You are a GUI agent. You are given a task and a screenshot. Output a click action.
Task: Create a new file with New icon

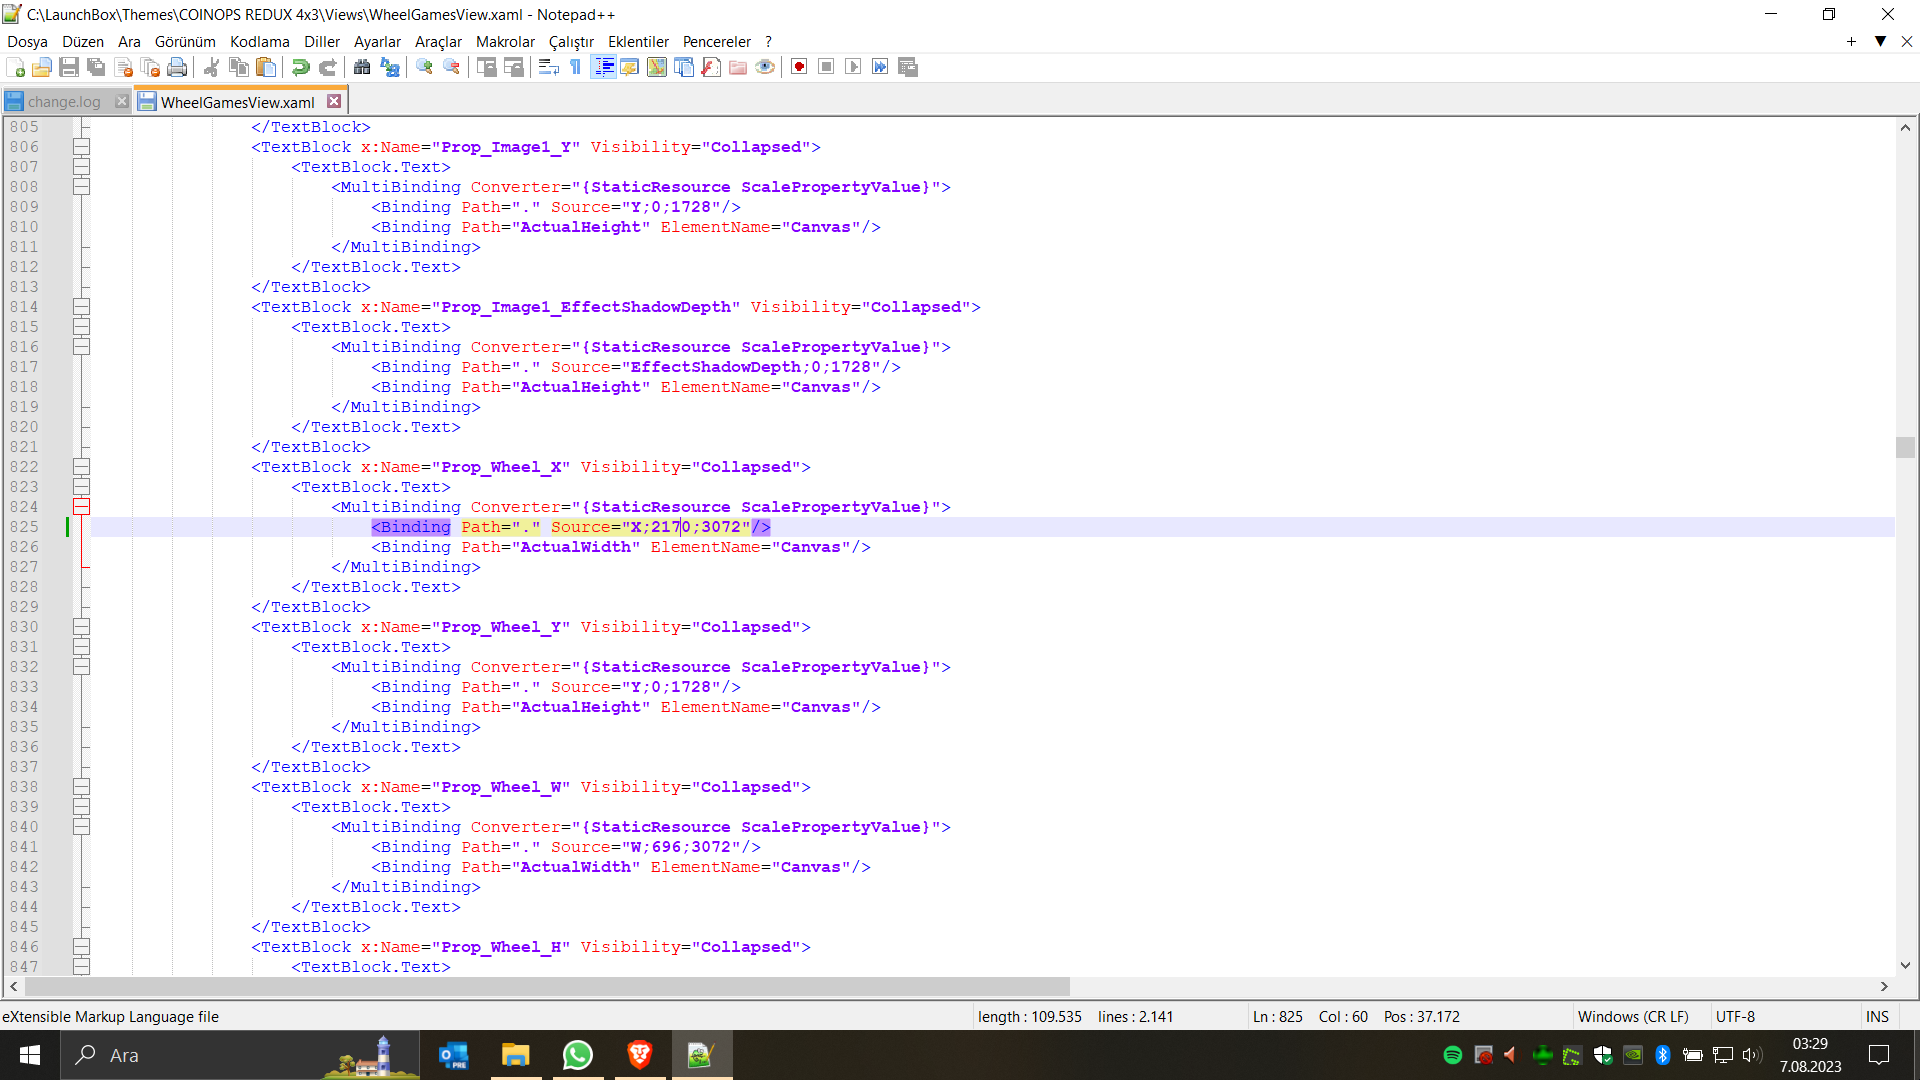coord(15,67)
